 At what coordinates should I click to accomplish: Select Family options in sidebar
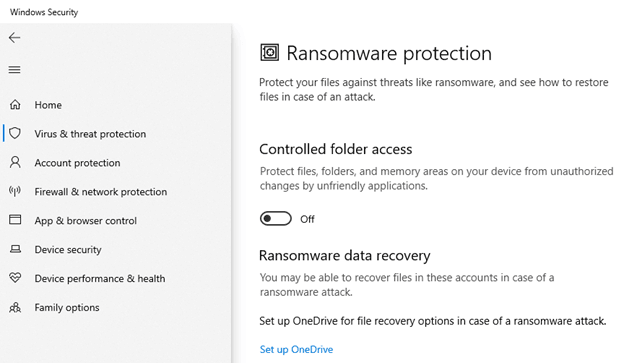[x=67, y=308]
